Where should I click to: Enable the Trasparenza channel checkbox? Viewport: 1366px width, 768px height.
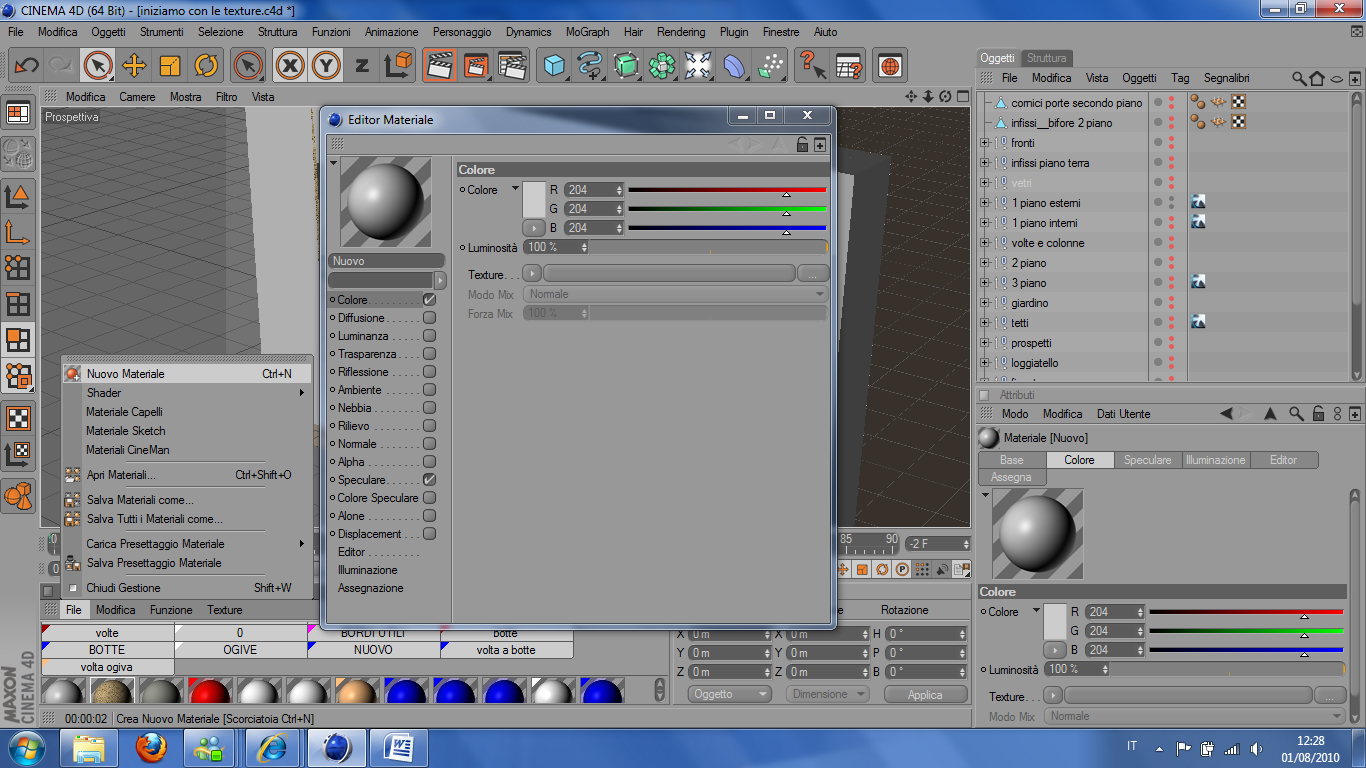coord(429,354)
